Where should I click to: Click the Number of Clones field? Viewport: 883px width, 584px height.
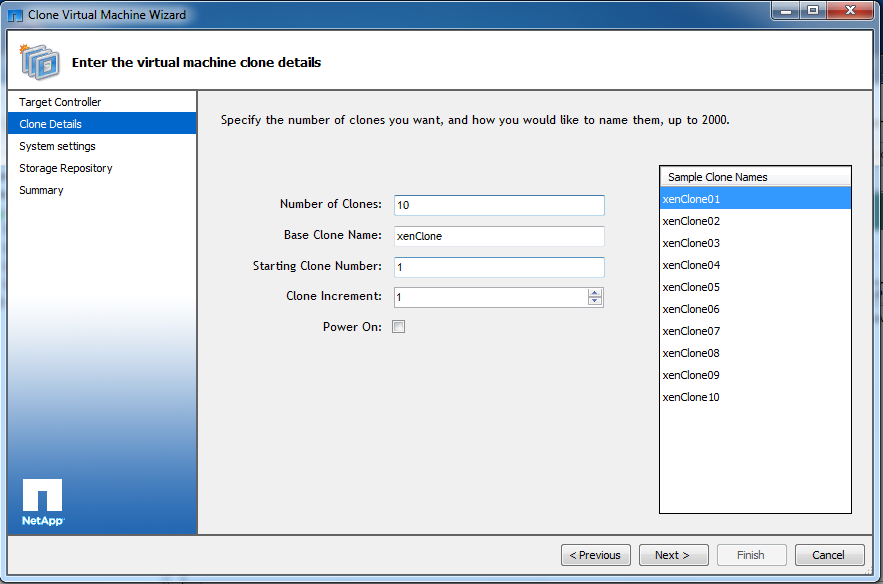point(499,205)
